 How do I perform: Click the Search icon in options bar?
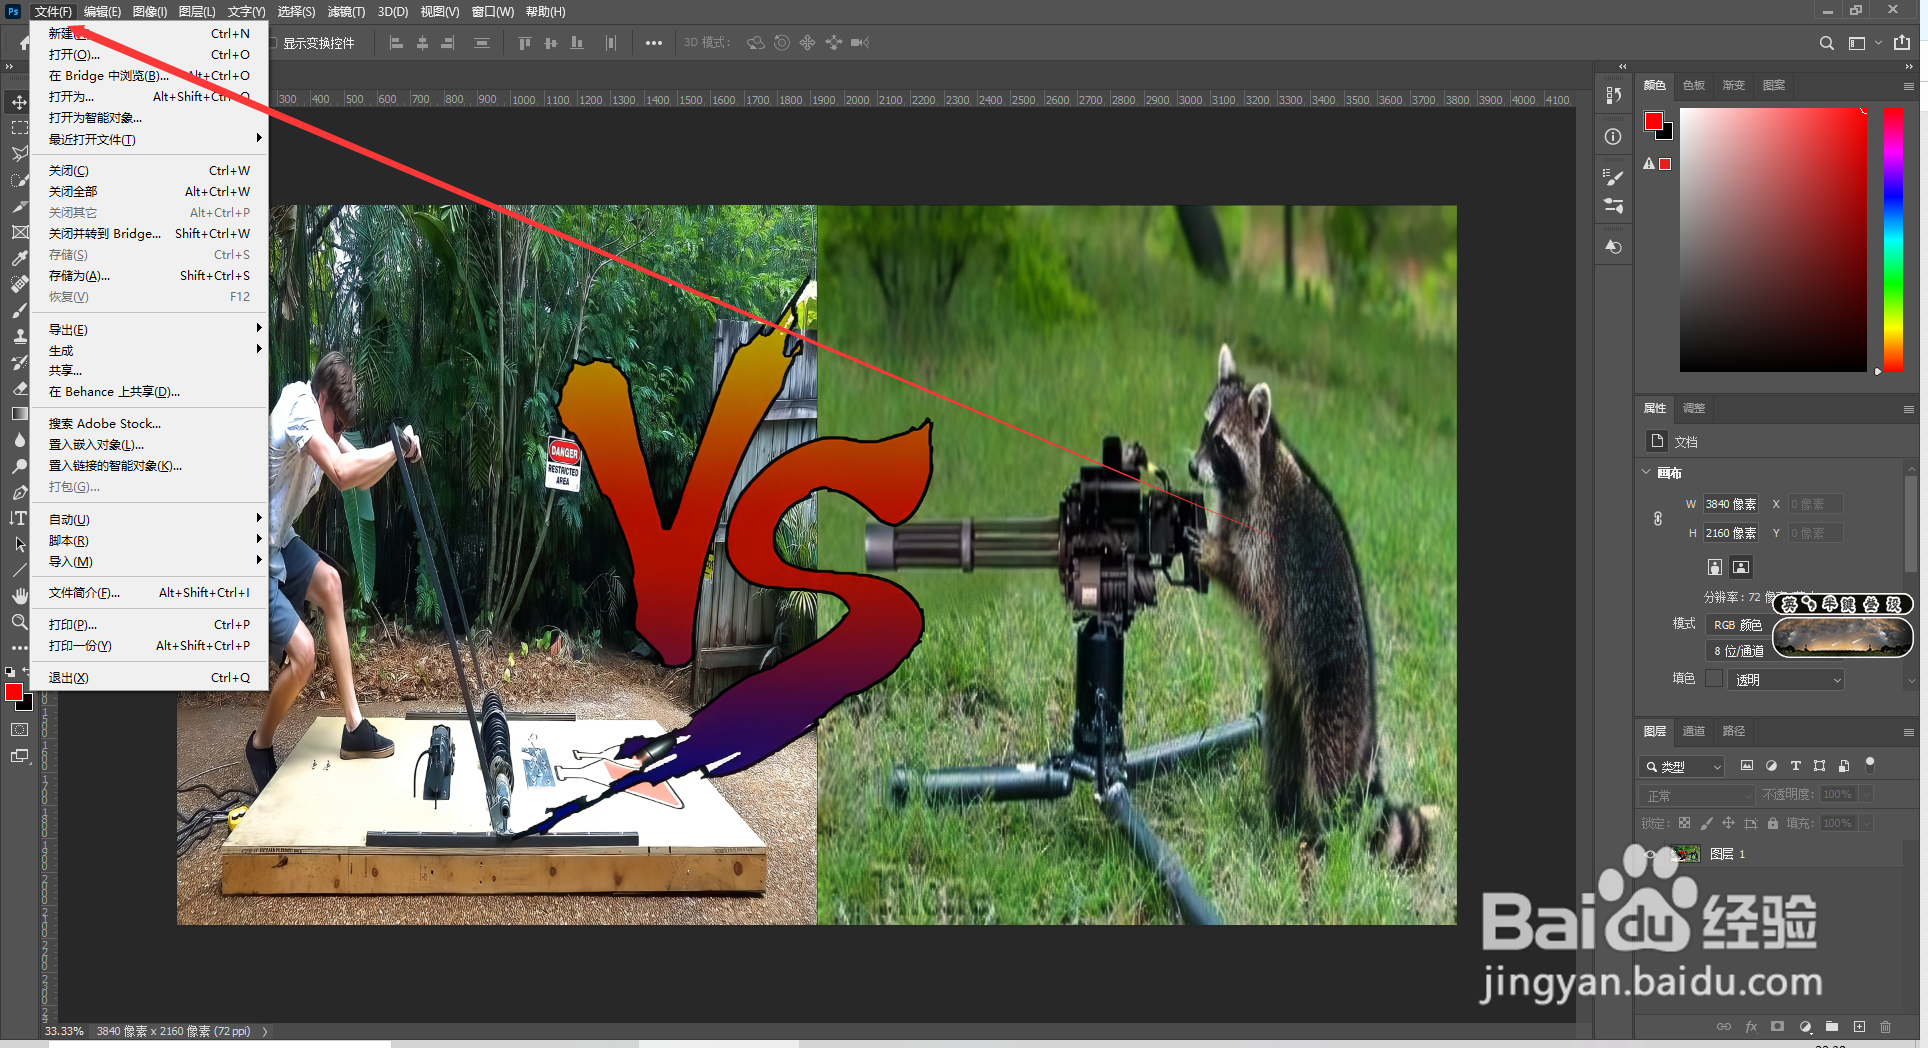(x=1827, y=43)
